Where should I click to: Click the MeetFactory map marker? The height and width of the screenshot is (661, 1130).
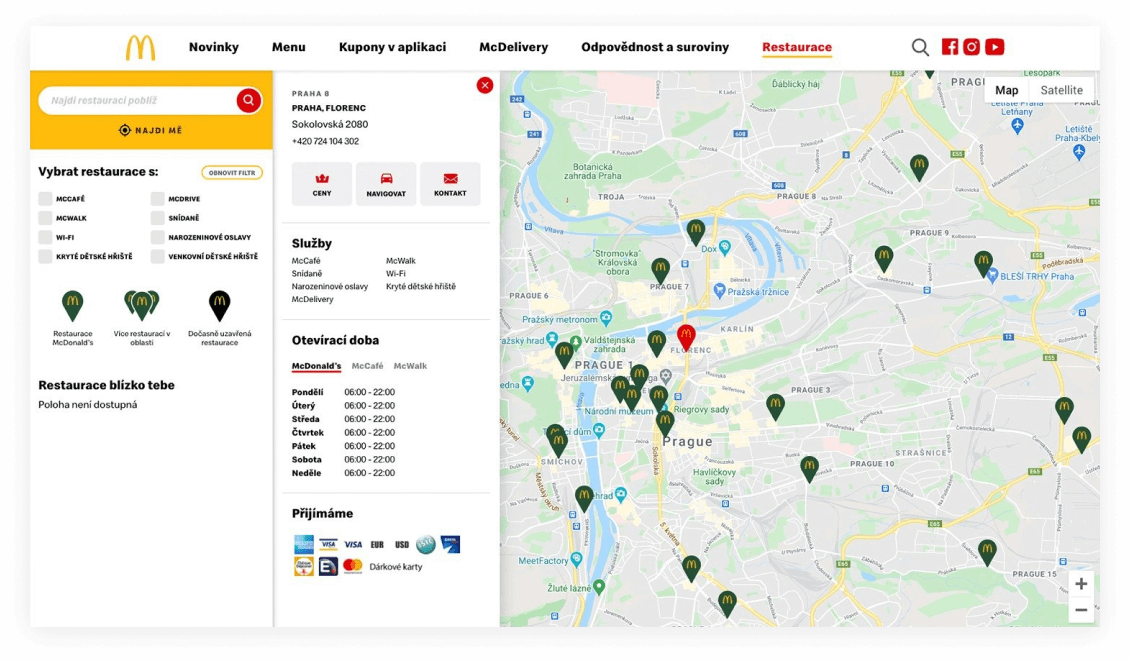pos(577,559)
